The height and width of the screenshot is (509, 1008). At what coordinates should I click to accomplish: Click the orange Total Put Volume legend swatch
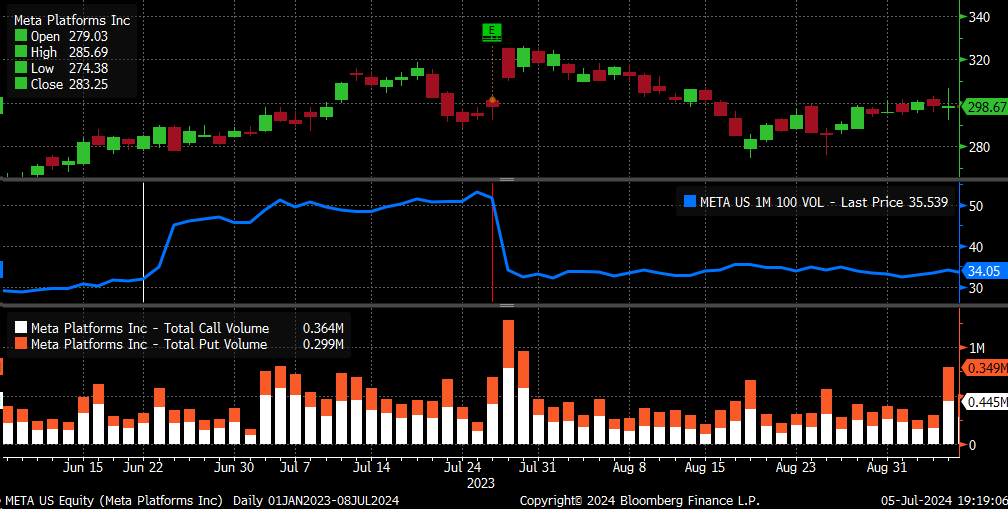click(x=21, y=344)
